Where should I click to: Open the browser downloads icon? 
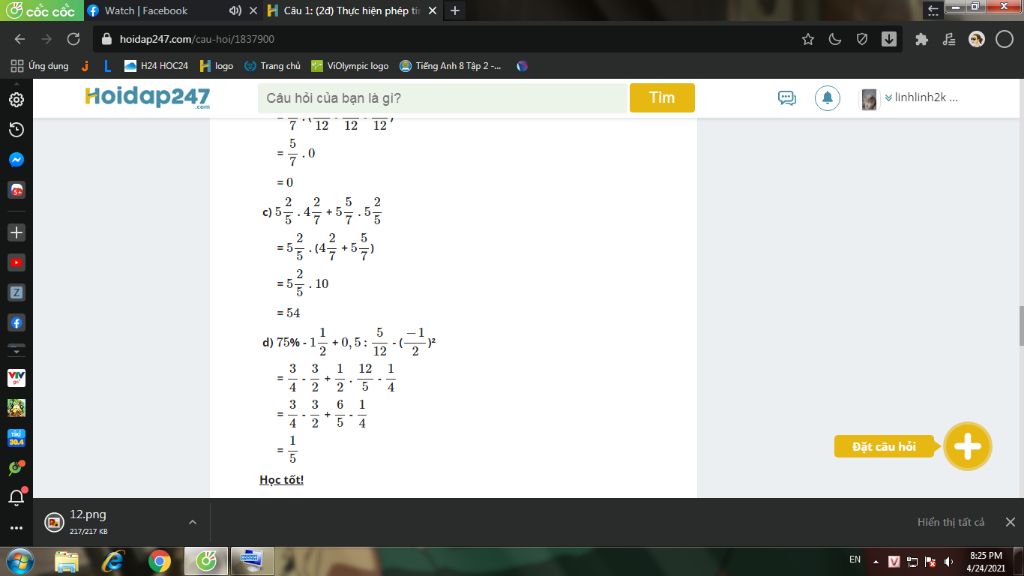(889, 39)
